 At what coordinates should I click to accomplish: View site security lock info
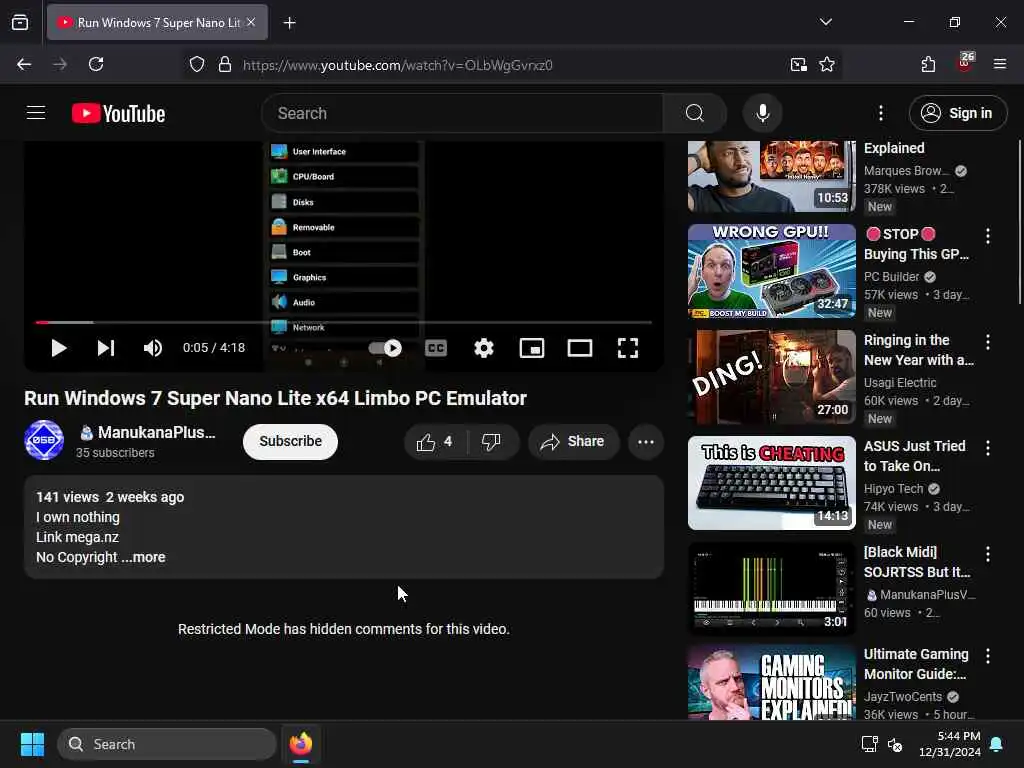coord(225,65)
